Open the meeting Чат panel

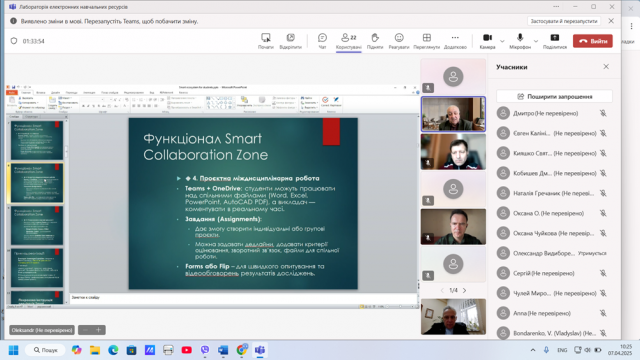point(322,41)
